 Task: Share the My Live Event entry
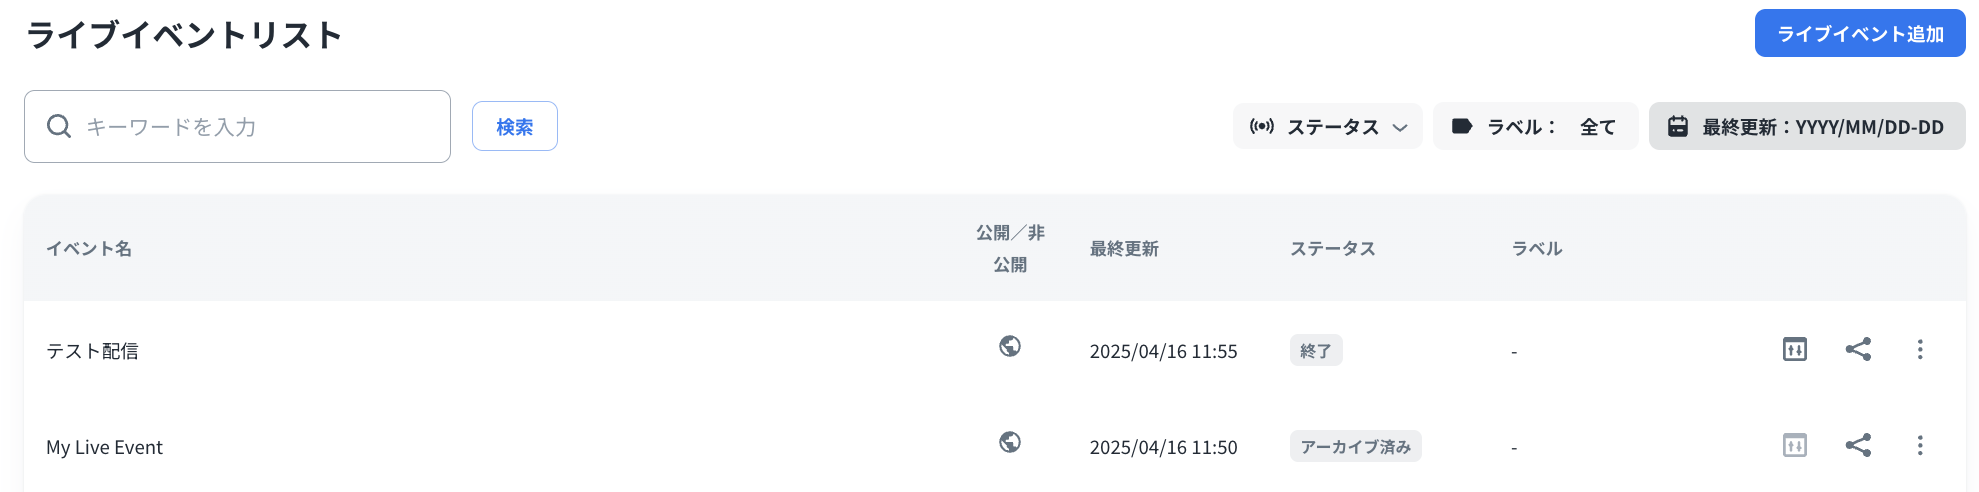pyautogui.click(x=1857, y=446)
